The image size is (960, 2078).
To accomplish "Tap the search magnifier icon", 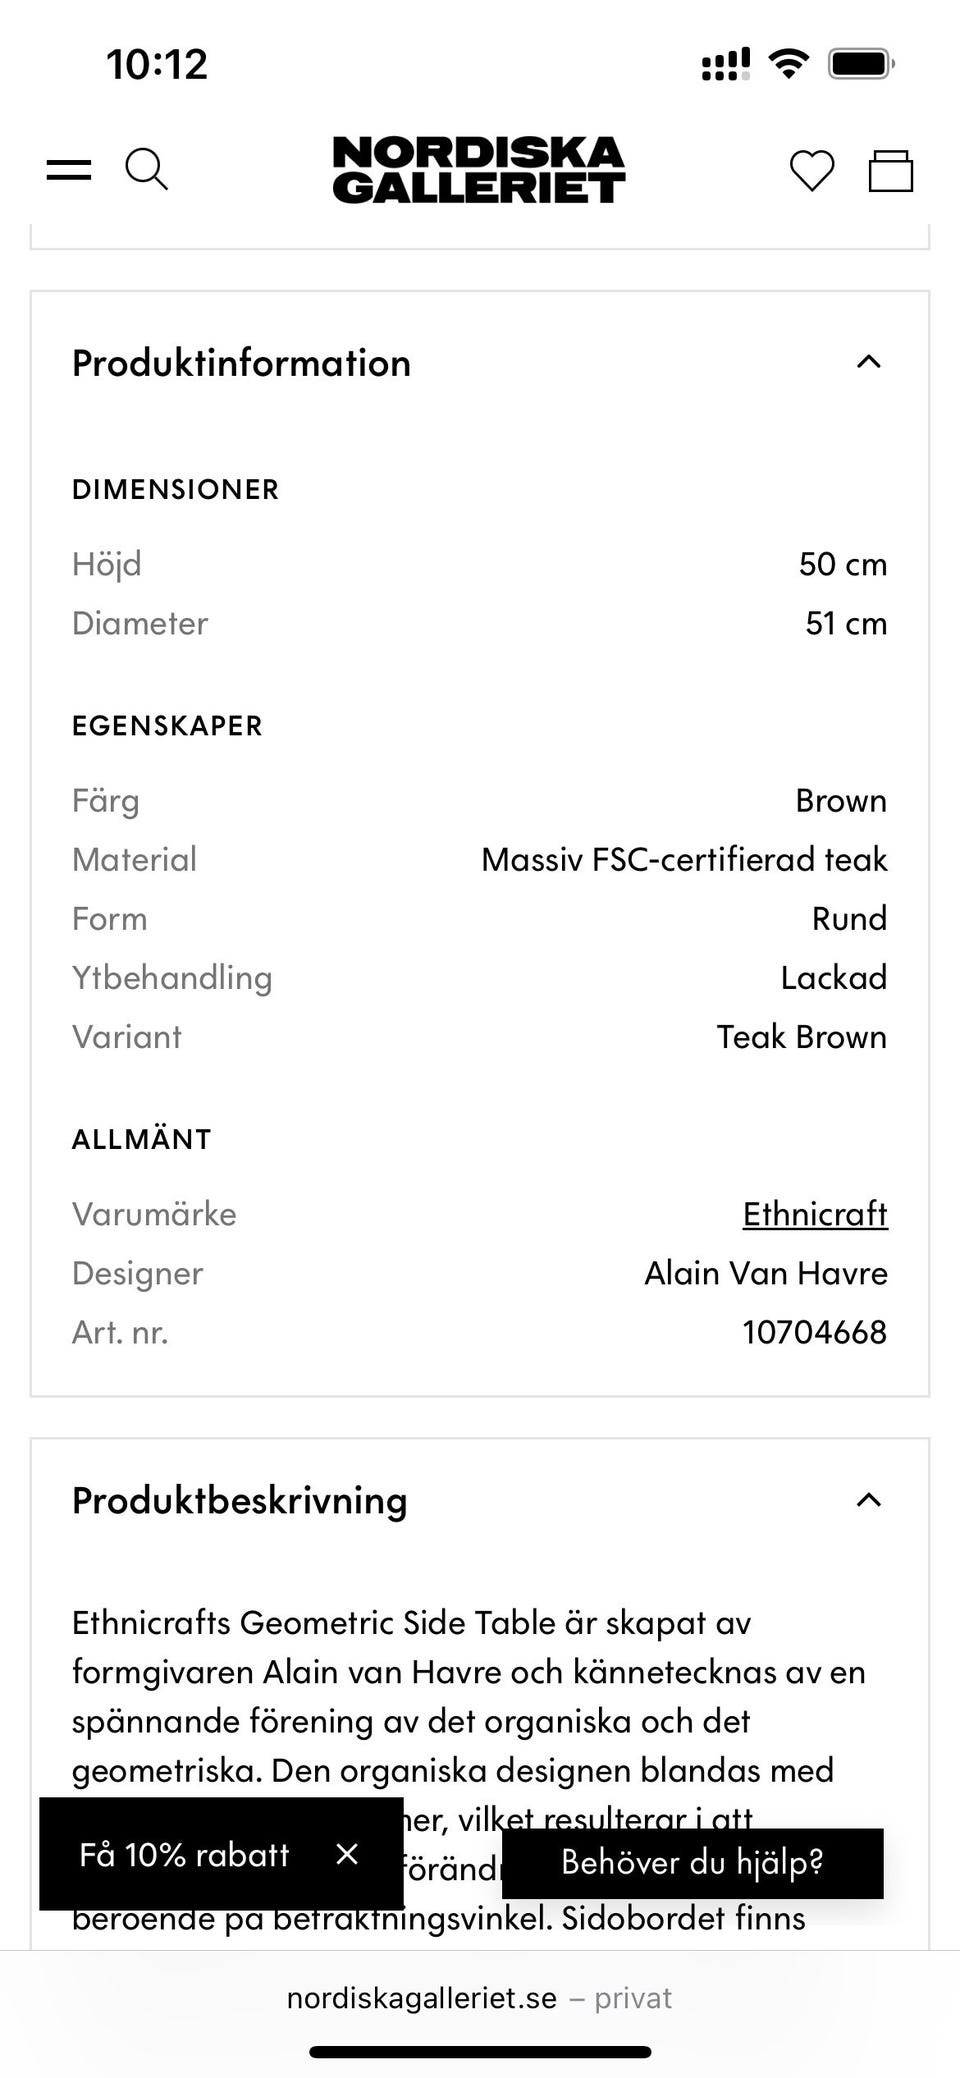I will pyautogui.click(x=146, y=169).
